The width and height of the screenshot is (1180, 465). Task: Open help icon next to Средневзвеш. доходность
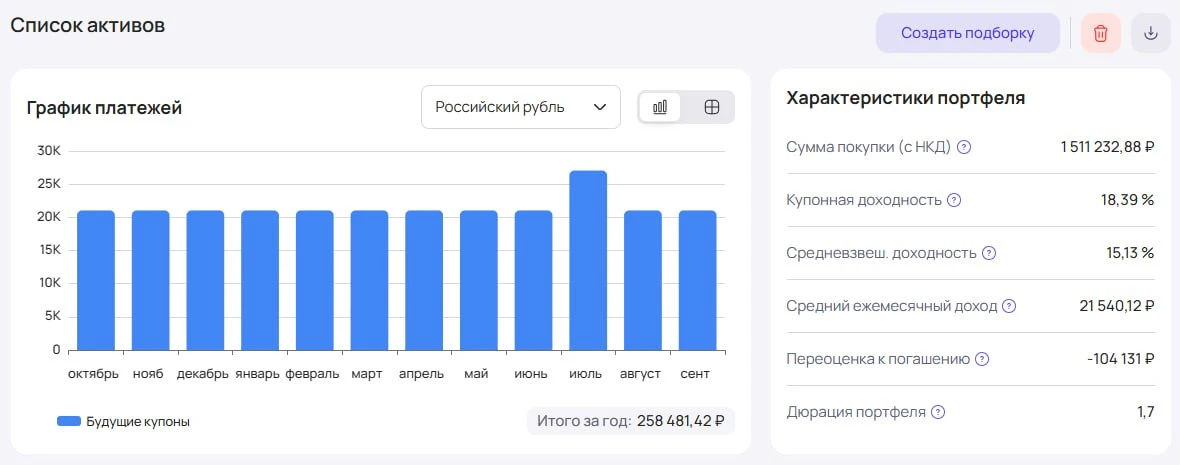coord(989,254)
